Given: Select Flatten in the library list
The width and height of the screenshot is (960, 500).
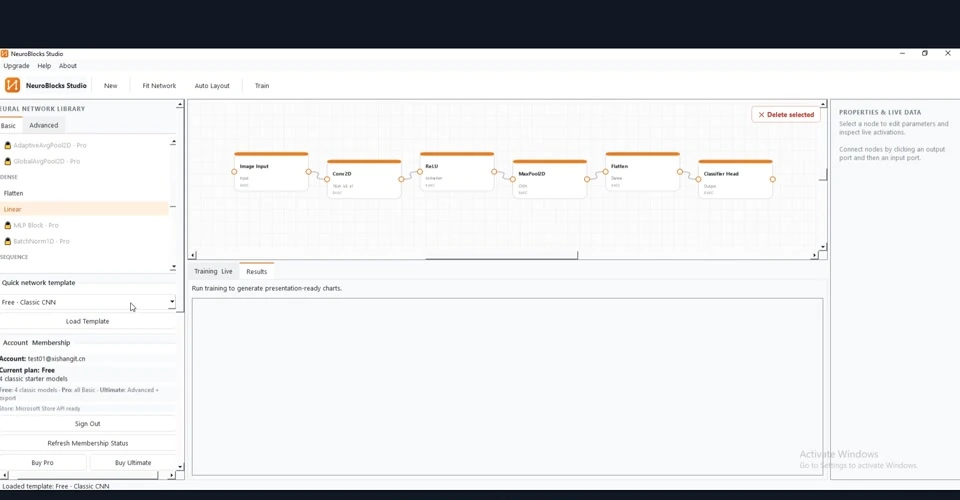Looking at the screenshot, I should 84,193.
